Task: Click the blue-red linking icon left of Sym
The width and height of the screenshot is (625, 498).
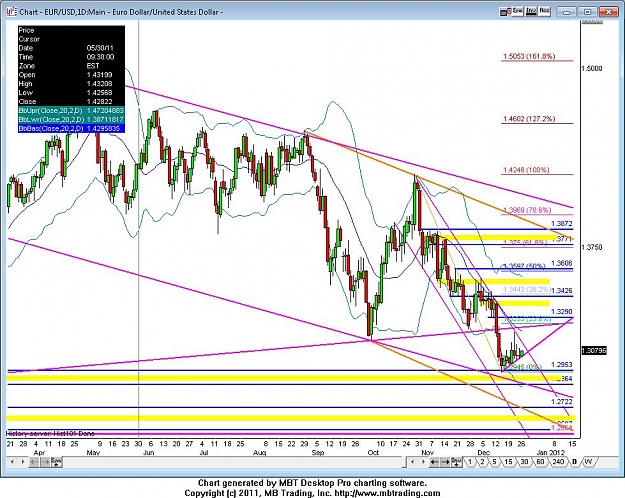Action: [505, 12]
